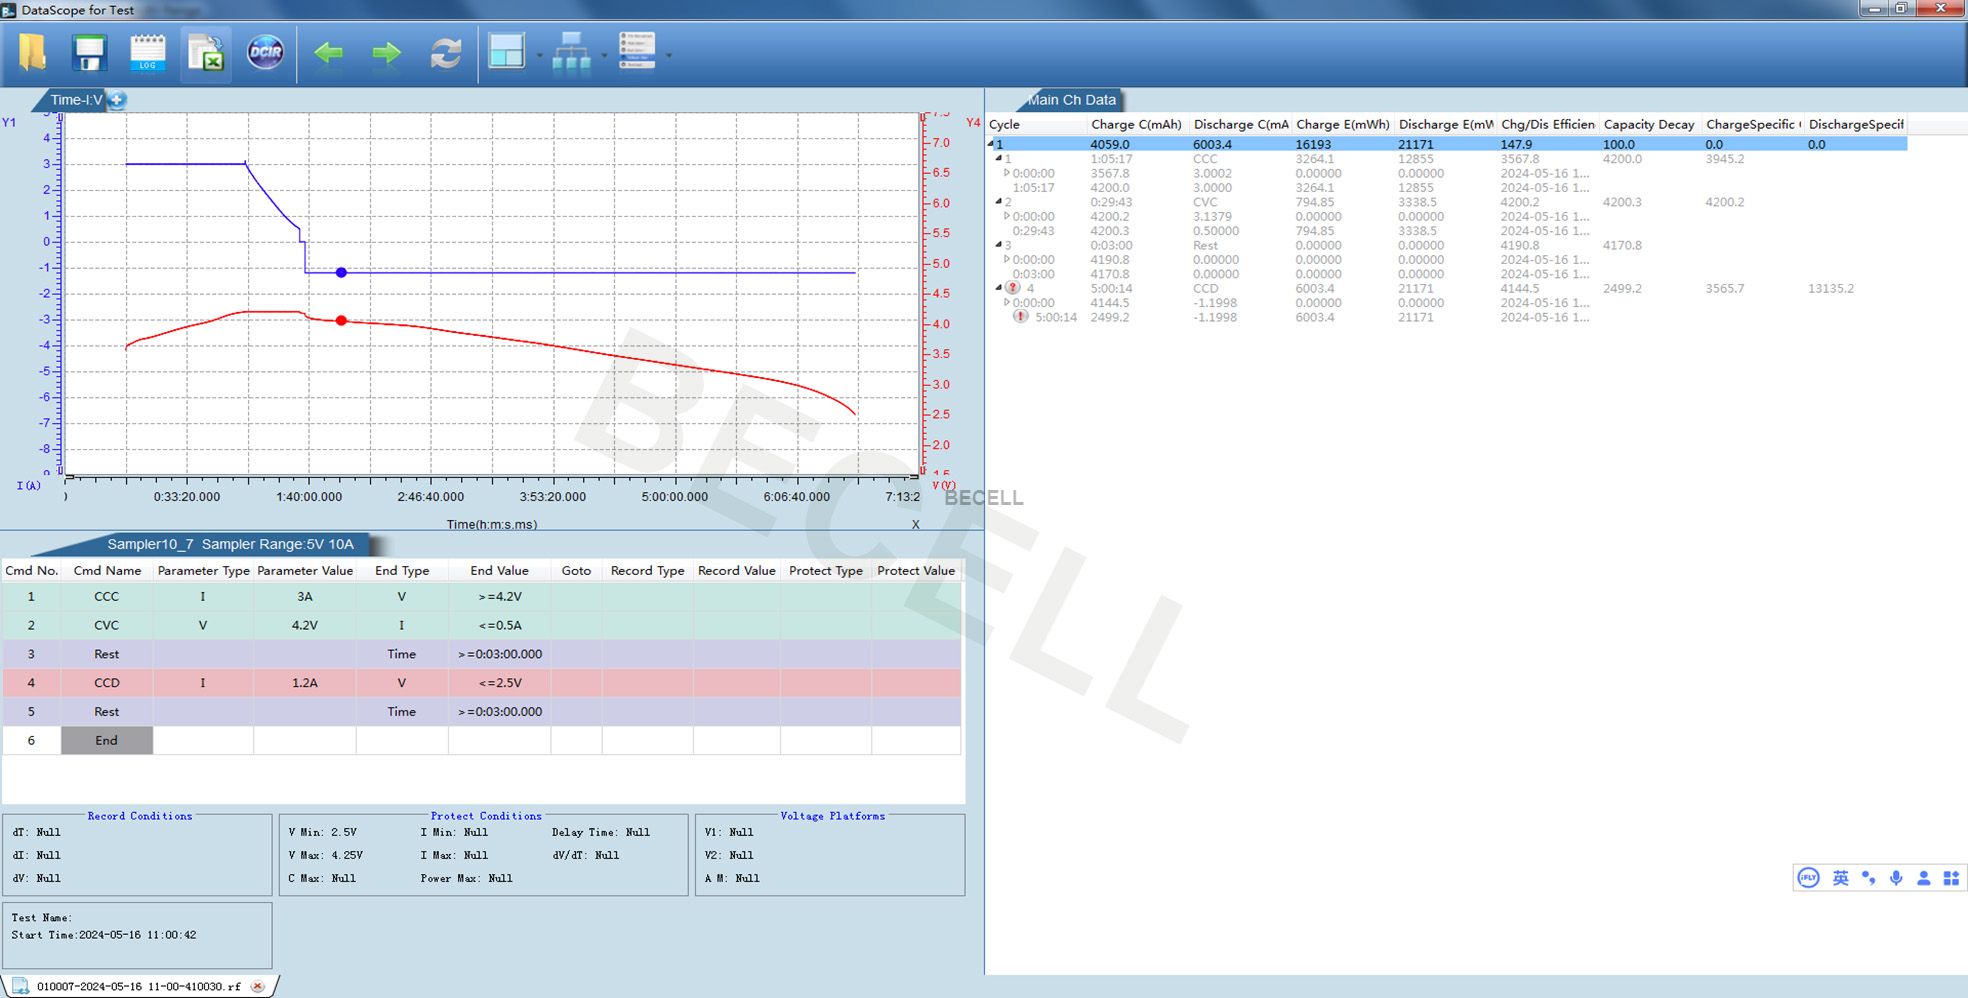Switch the input language with the 英 icon
The height and width of the screenshot is (998, 1968).
tap(1840, 878)
